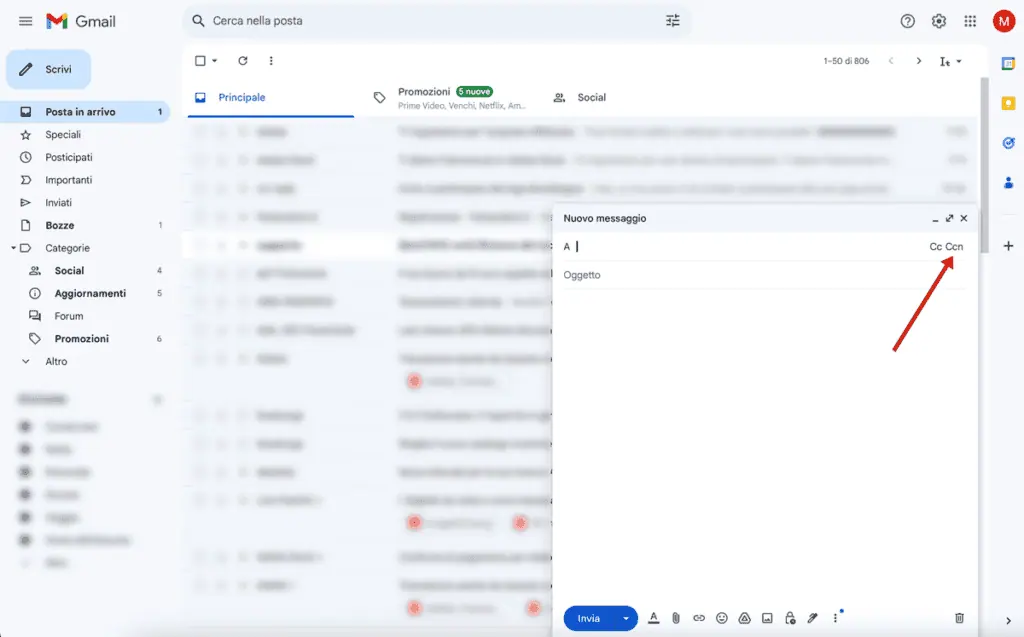1024x637 pixels.
Task: Open the Social inbox tab
Action: click(591, 98)
